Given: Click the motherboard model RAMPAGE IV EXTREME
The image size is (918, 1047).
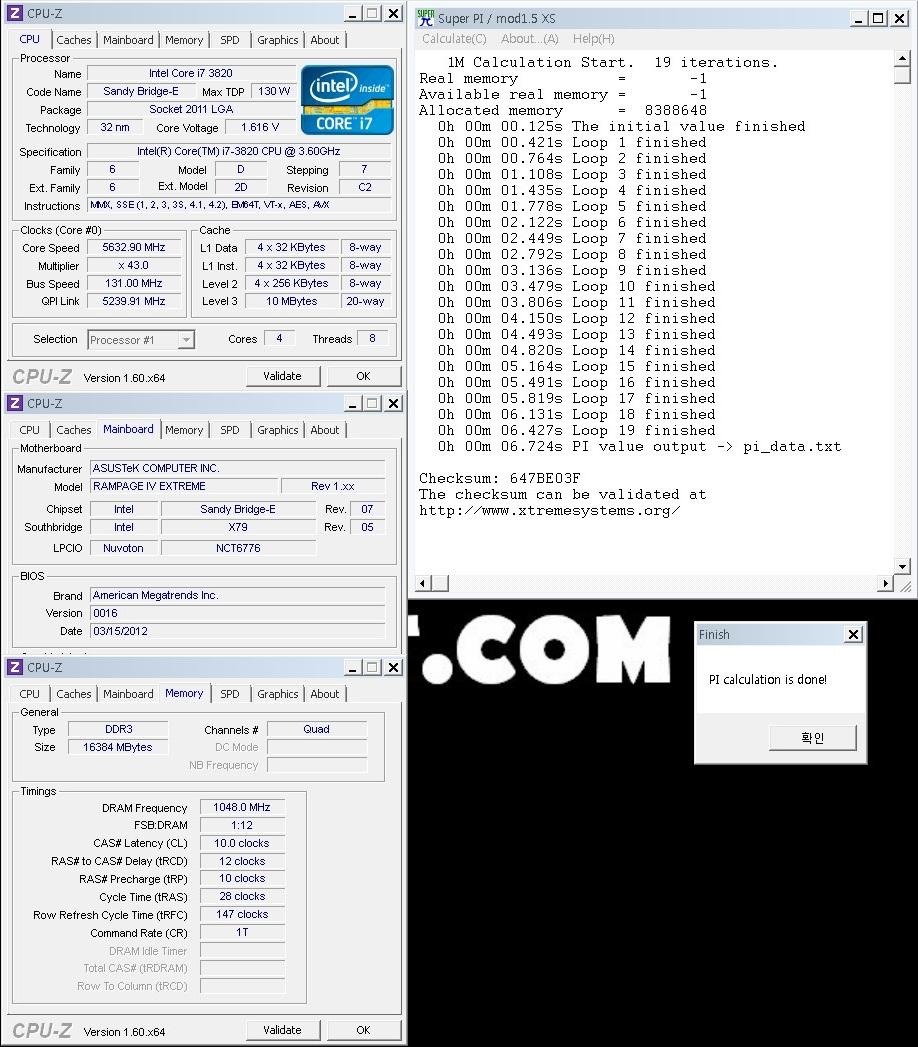Looking at the screenshot, I should [184, 487].
